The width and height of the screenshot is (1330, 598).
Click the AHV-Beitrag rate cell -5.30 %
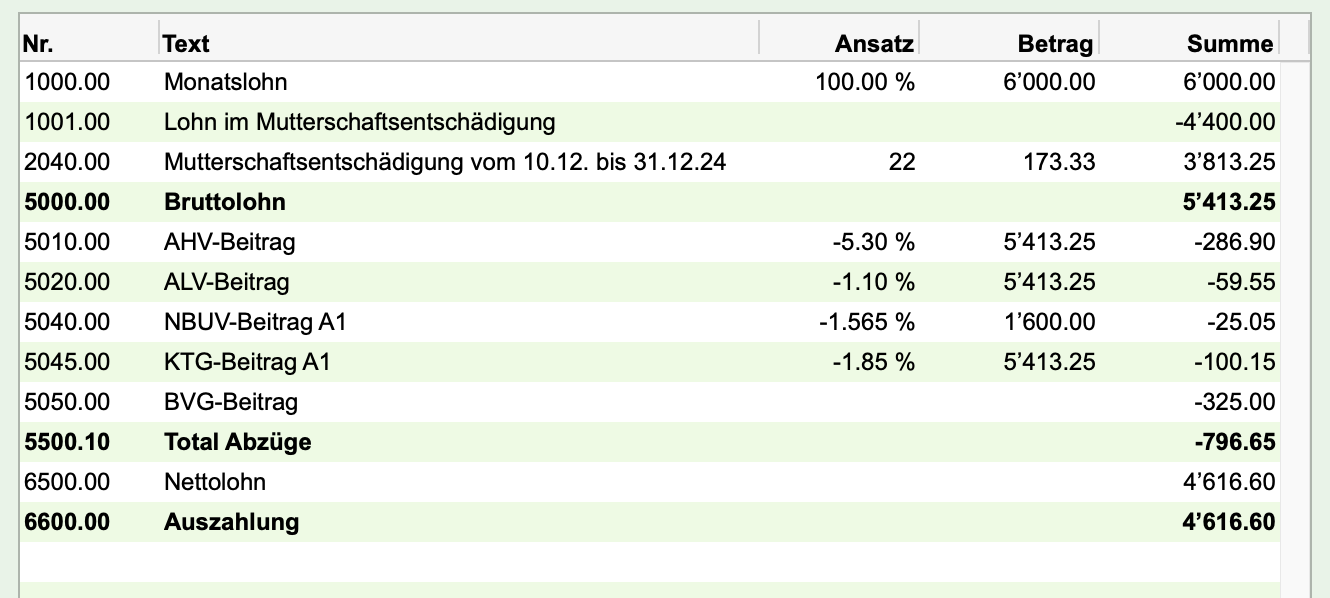coord(873,242)
